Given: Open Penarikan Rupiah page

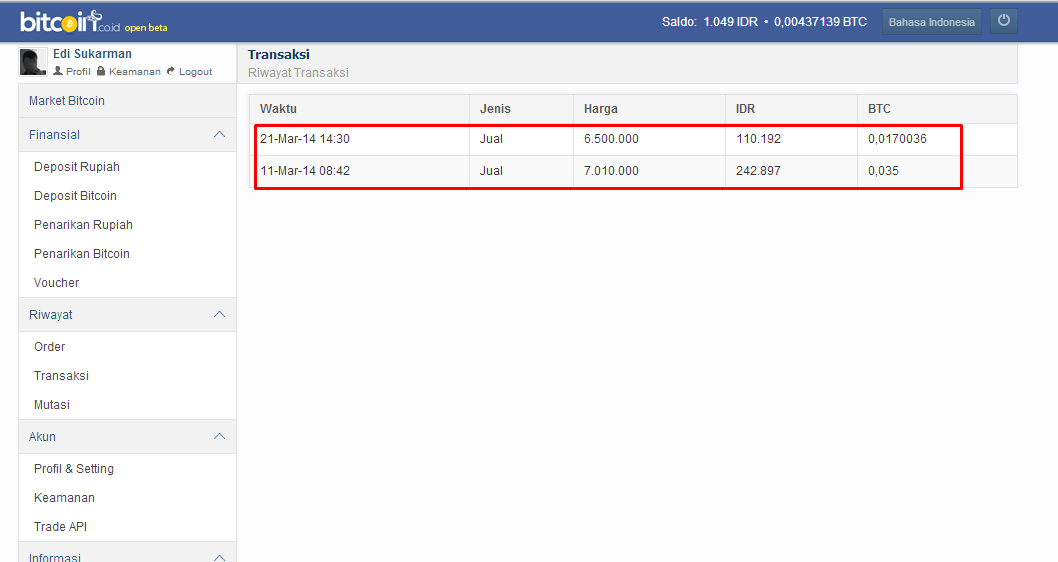Looking at the screenshot, I should pos(83,225).
